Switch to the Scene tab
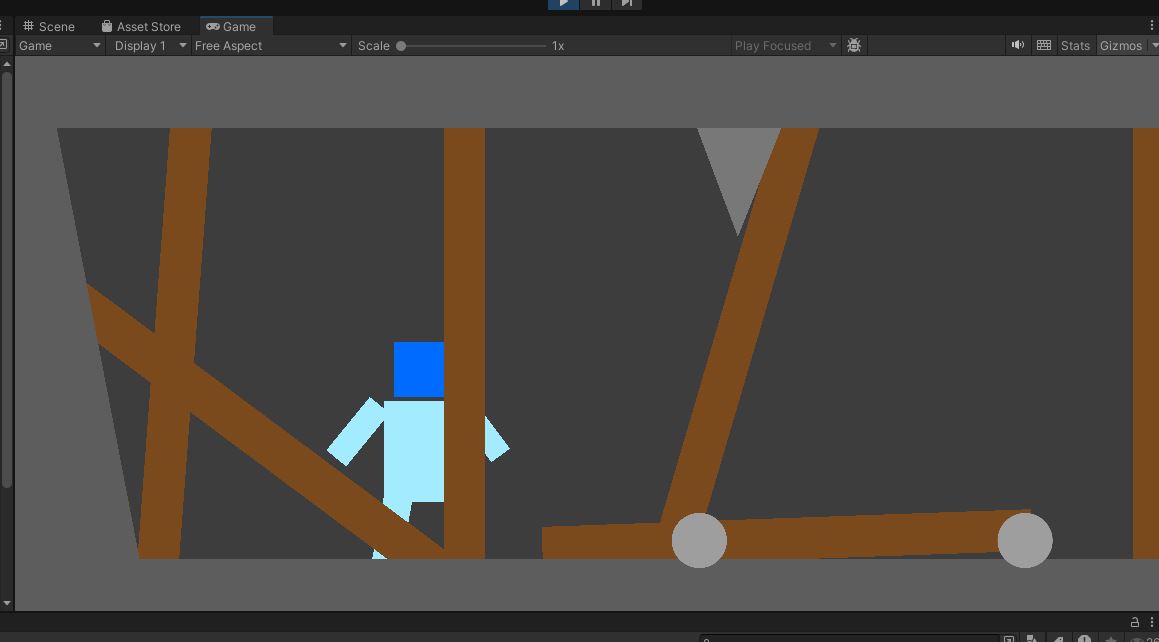 coord(48,25)
